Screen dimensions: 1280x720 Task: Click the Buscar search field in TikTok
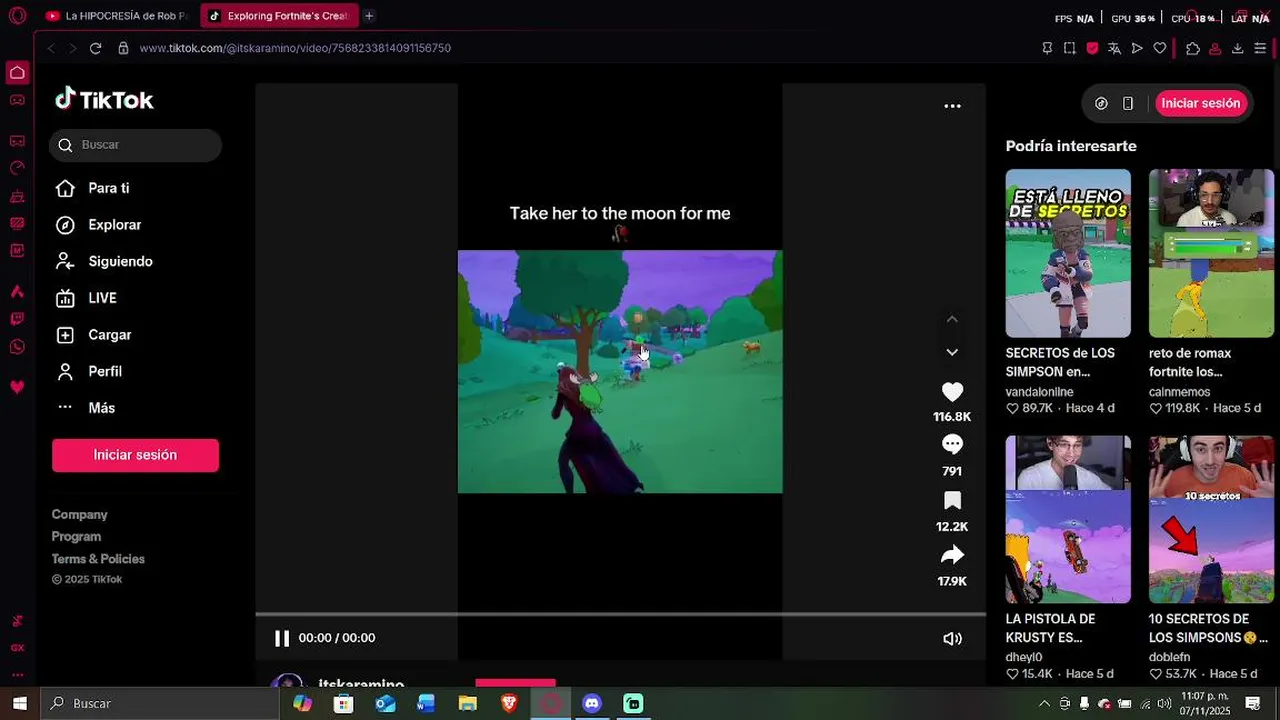(x=135, y=145)
